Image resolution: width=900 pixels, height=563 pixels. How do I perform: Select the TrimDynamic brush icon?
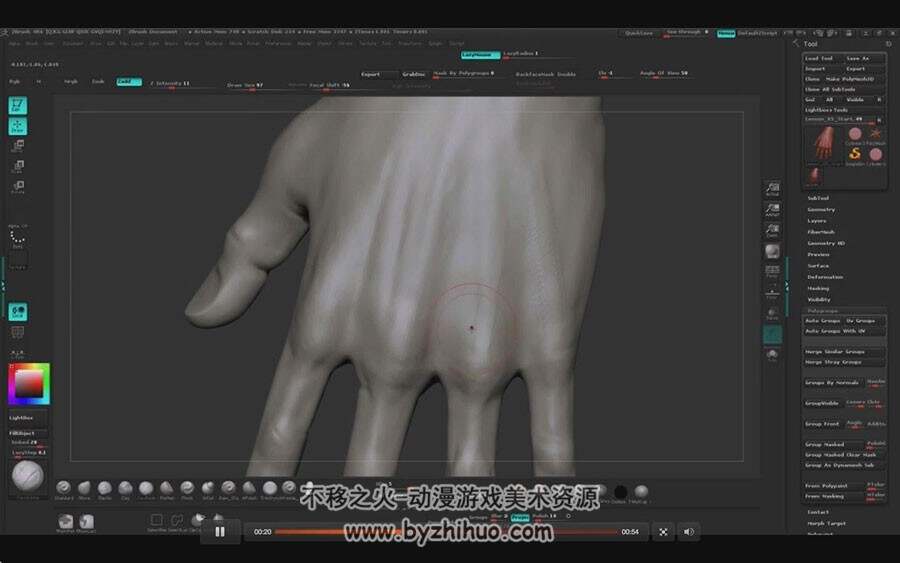(x=270, y=488)
